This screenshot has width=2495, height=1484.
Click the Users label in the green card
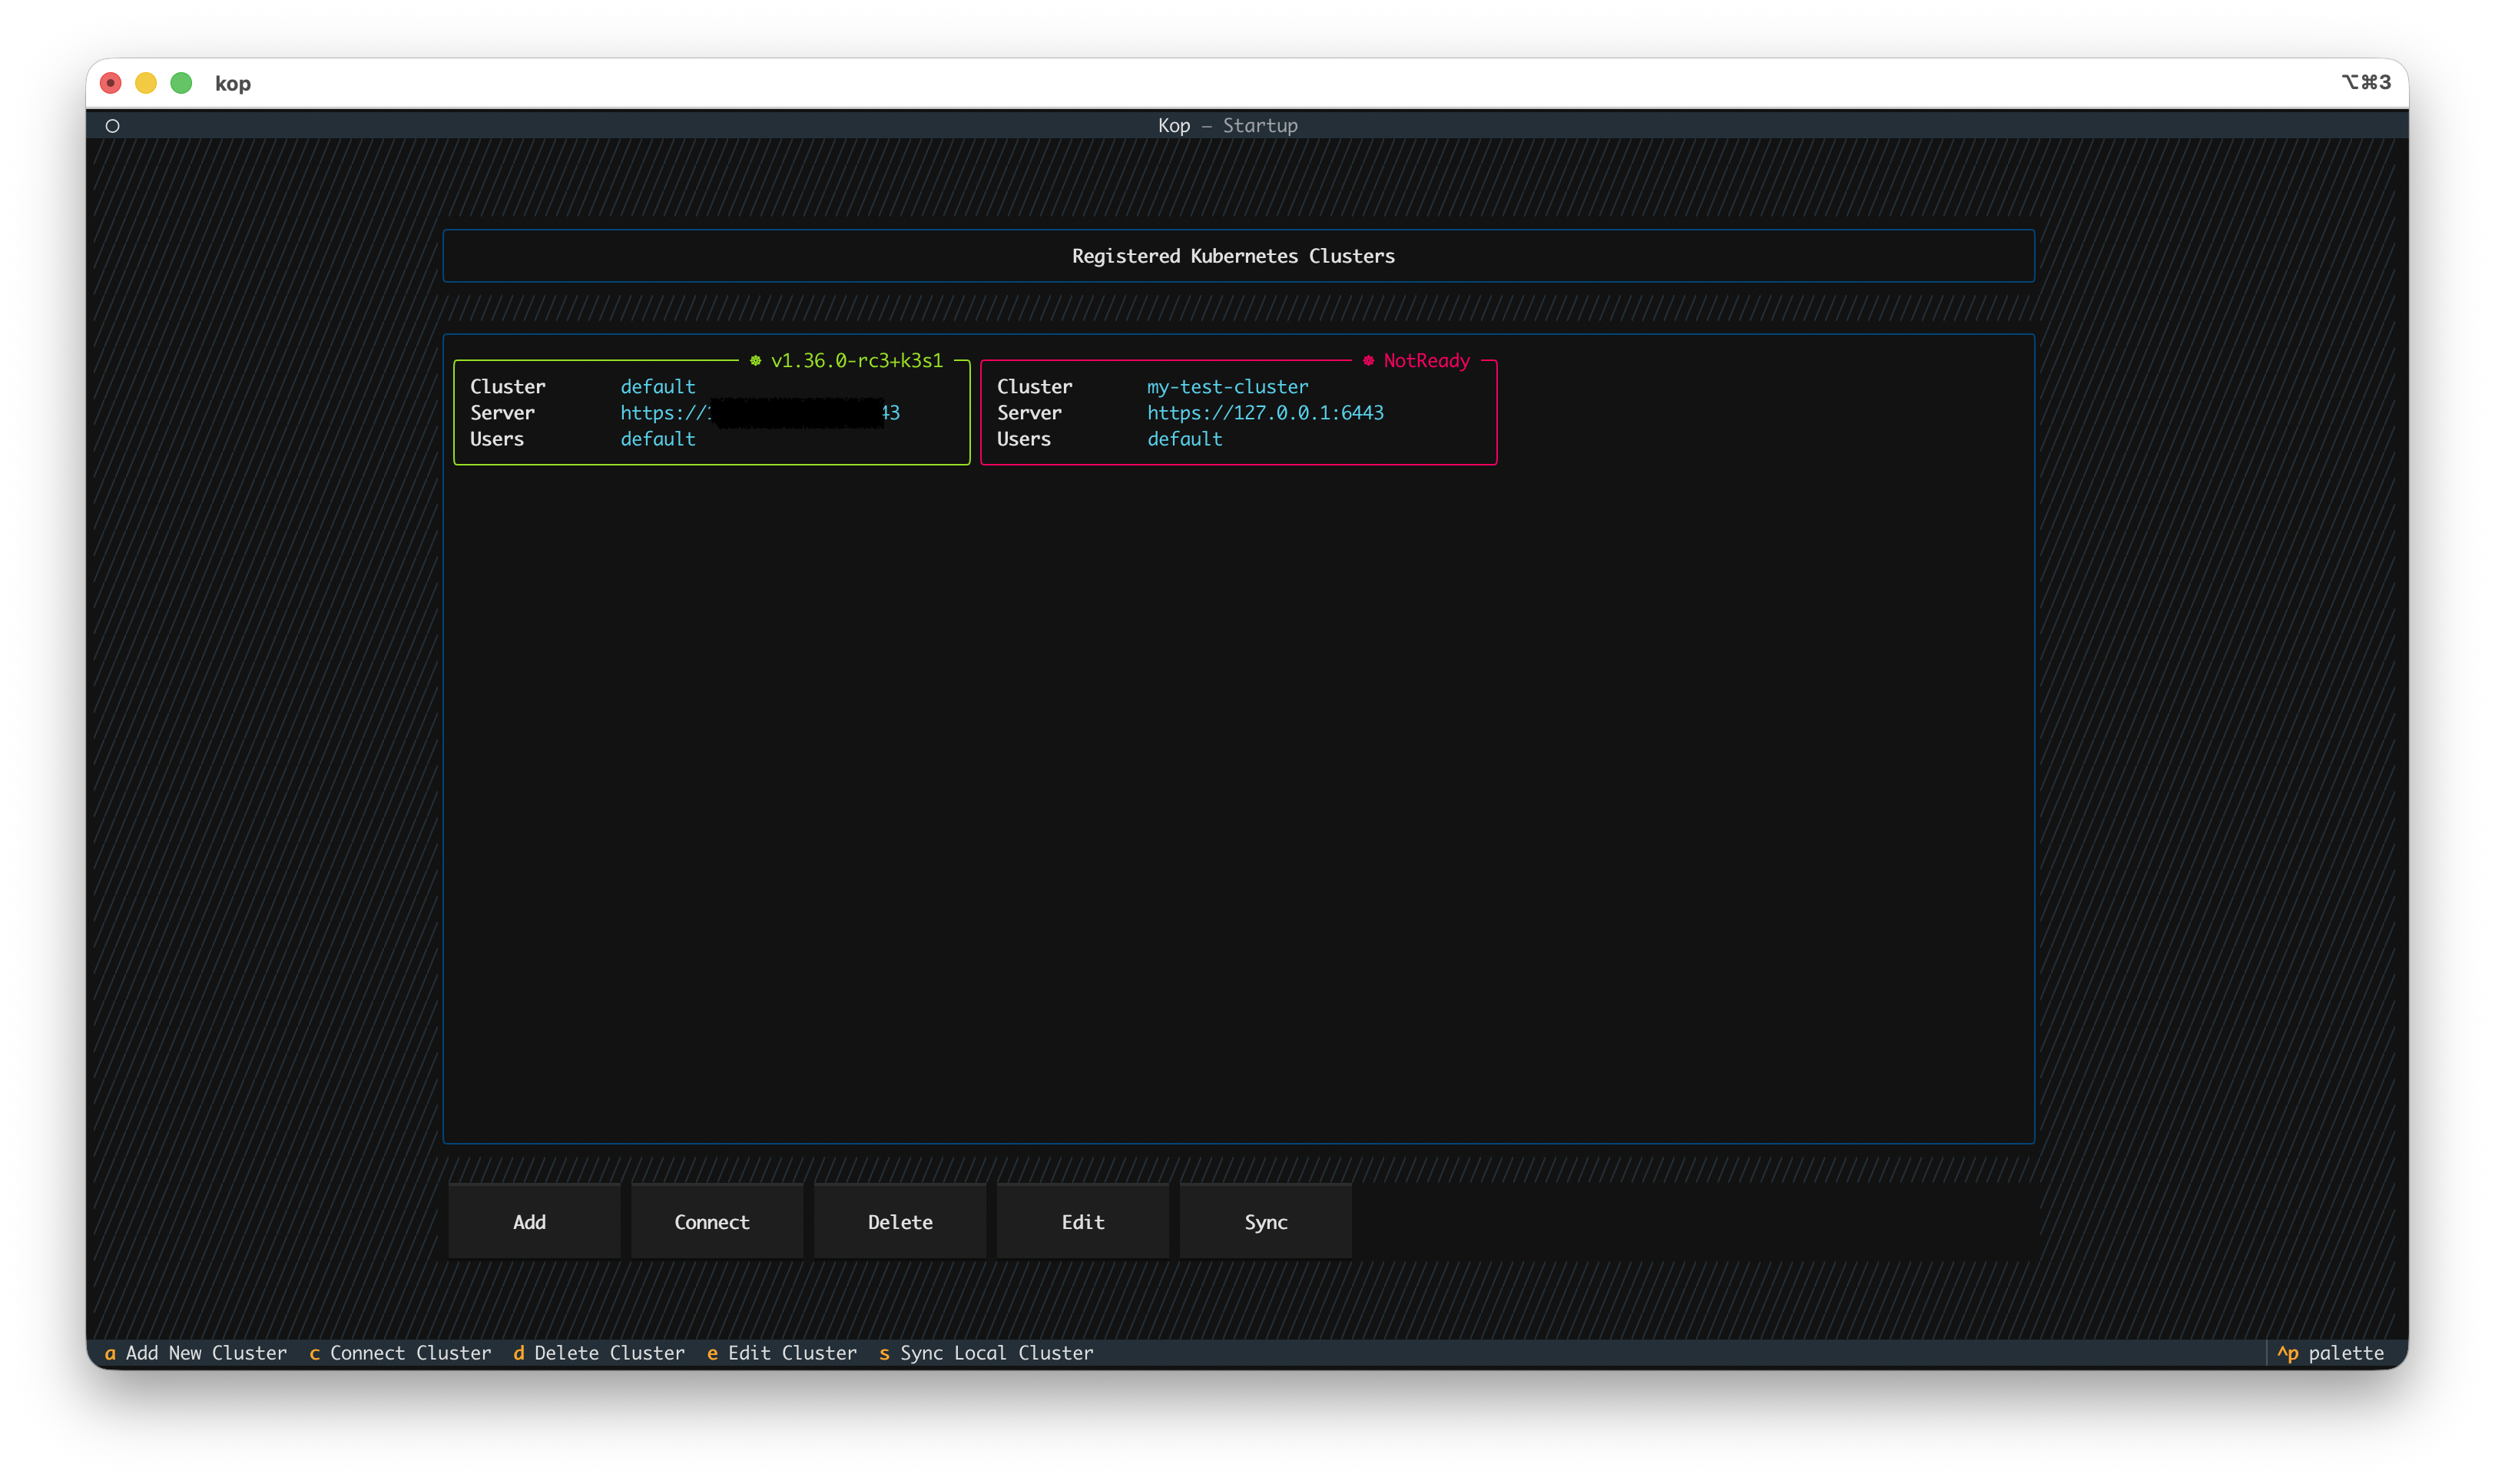click(x=497, y=439)
